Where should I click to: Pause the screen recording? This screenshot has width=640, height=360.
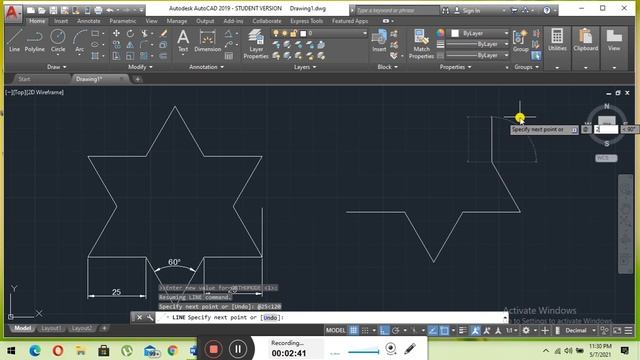(x=238, y=349)
